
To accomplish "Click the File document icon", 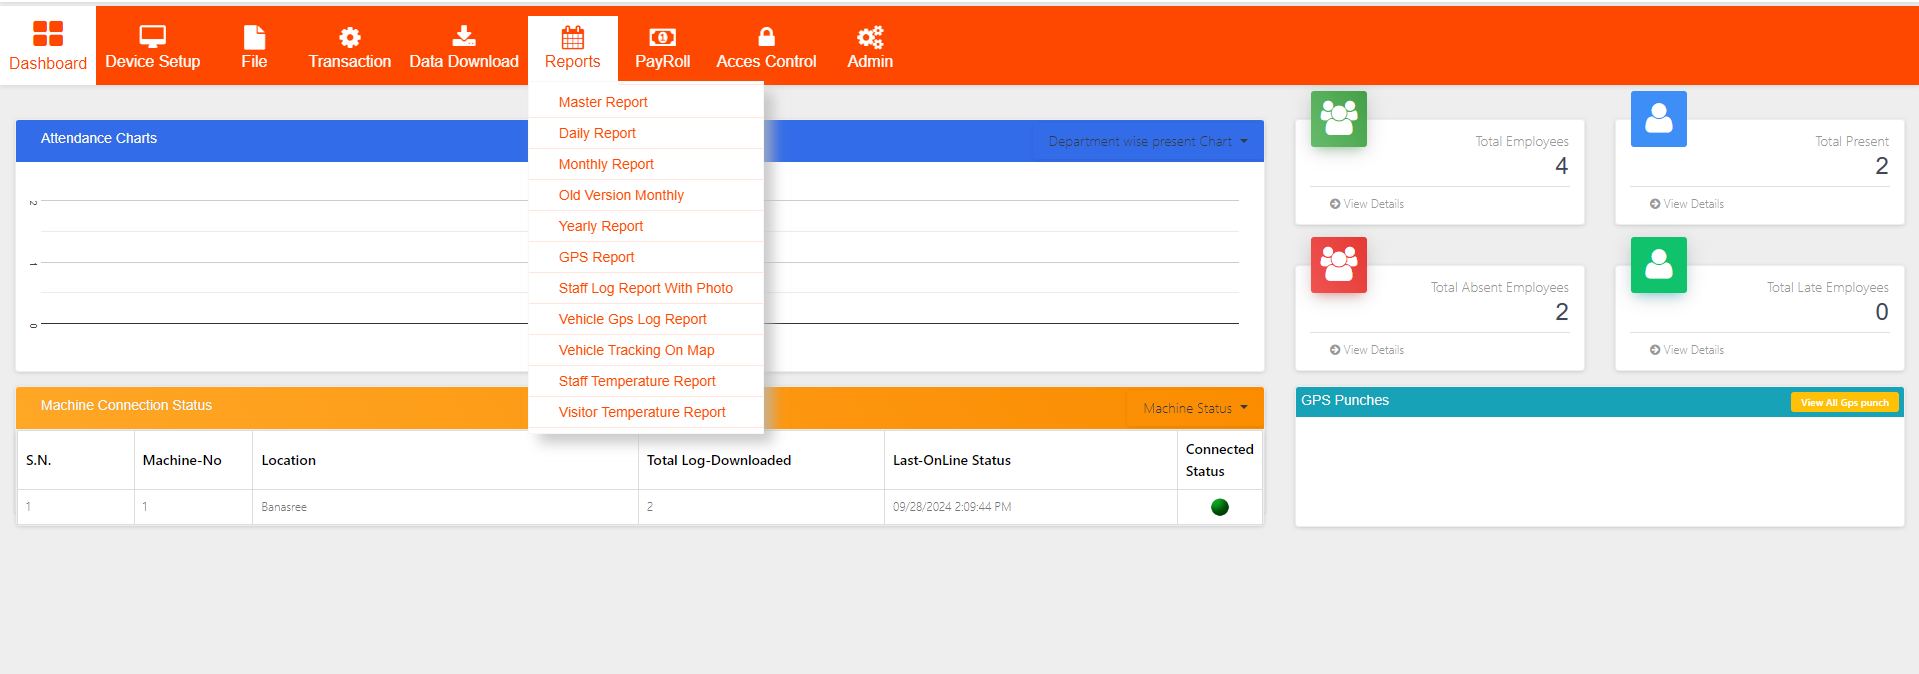I will tap(254, 37).
